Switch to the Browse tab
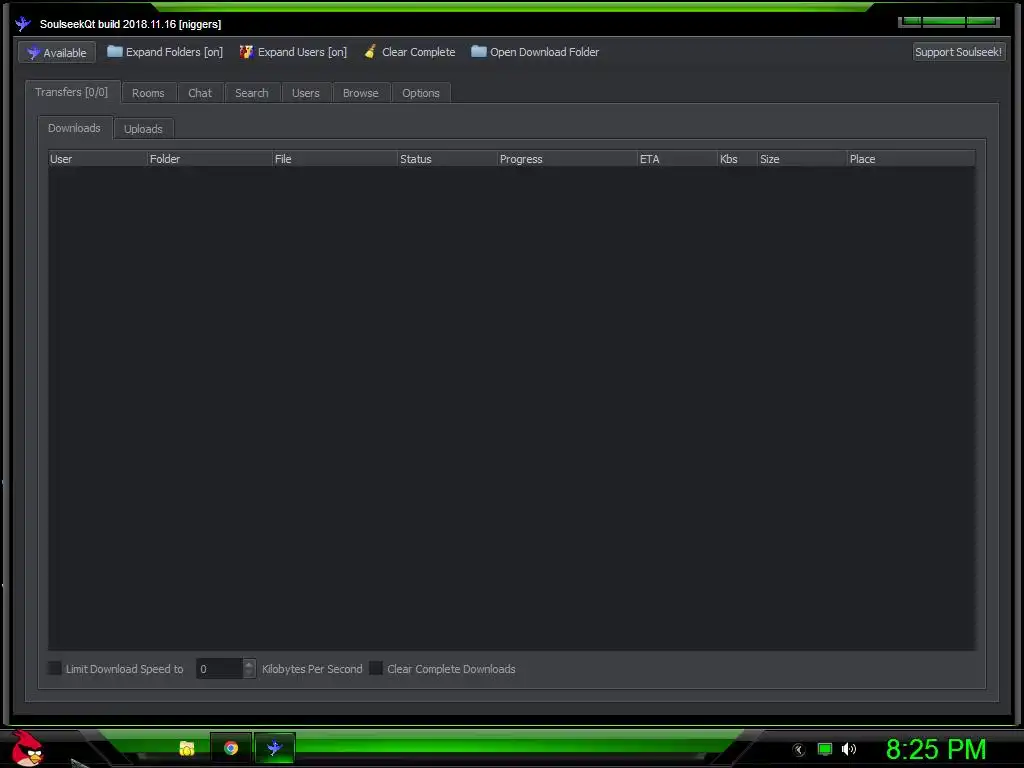The image size is (1024, 768). tap(360, 93)
